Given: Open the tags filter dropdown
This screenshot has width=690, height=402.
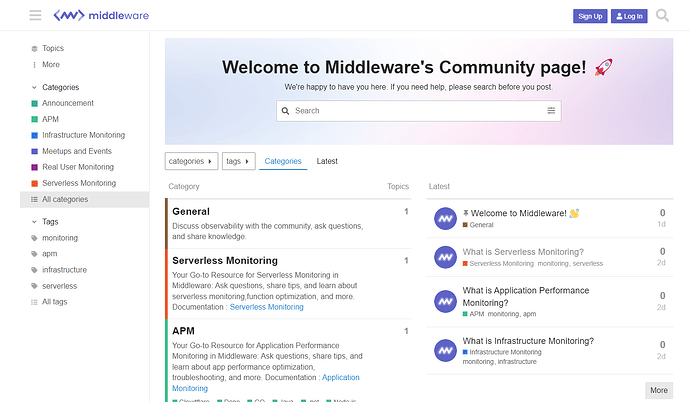Looking at the screenshot, I should (239, 161).
